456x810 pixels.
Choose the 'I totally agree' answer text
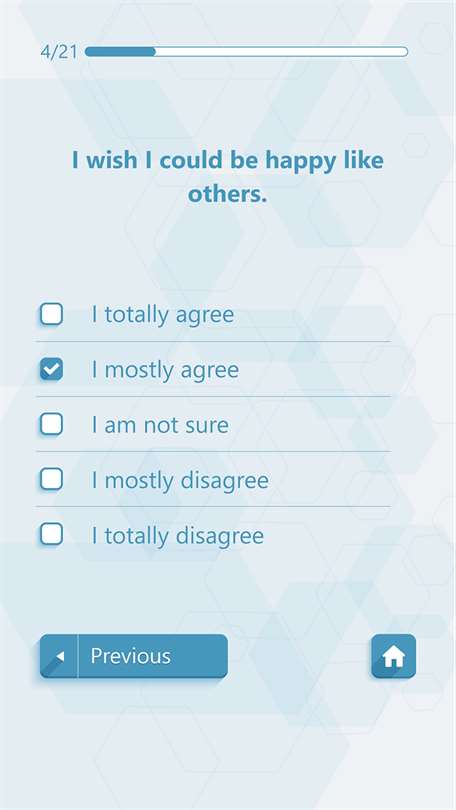click(x=163, y=315)
